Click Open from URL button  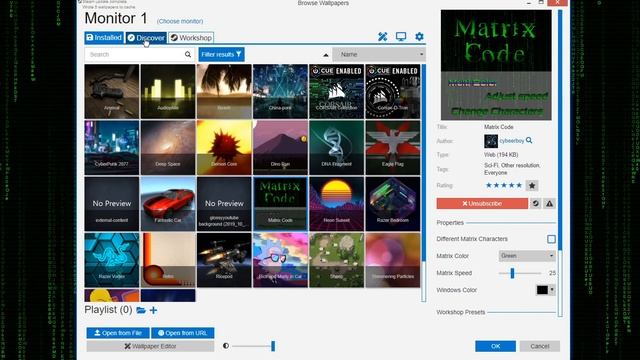[x=183, y=333]
